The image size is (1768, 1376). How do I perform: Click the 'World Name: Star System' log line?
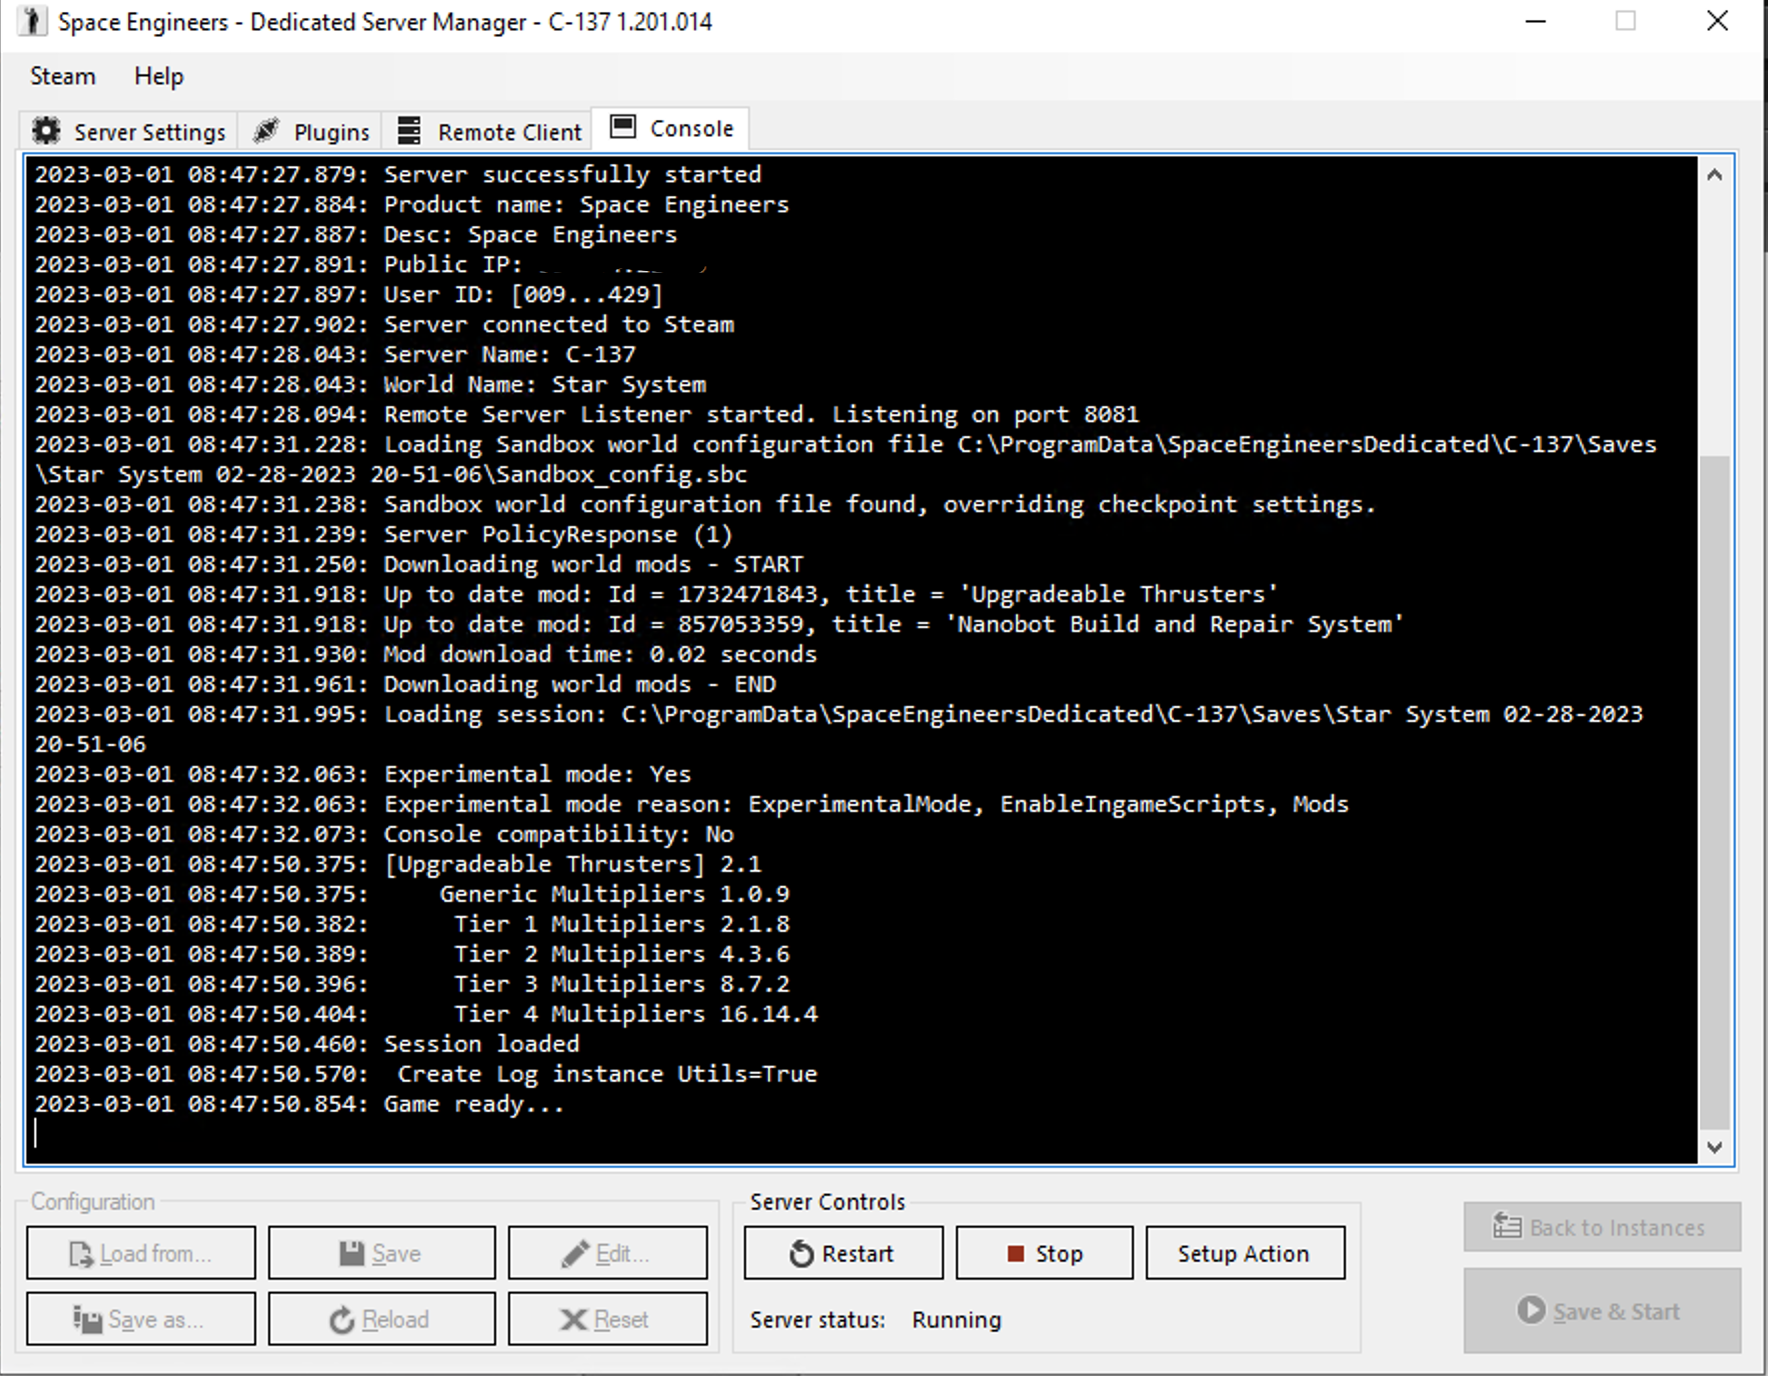[370, 384]
